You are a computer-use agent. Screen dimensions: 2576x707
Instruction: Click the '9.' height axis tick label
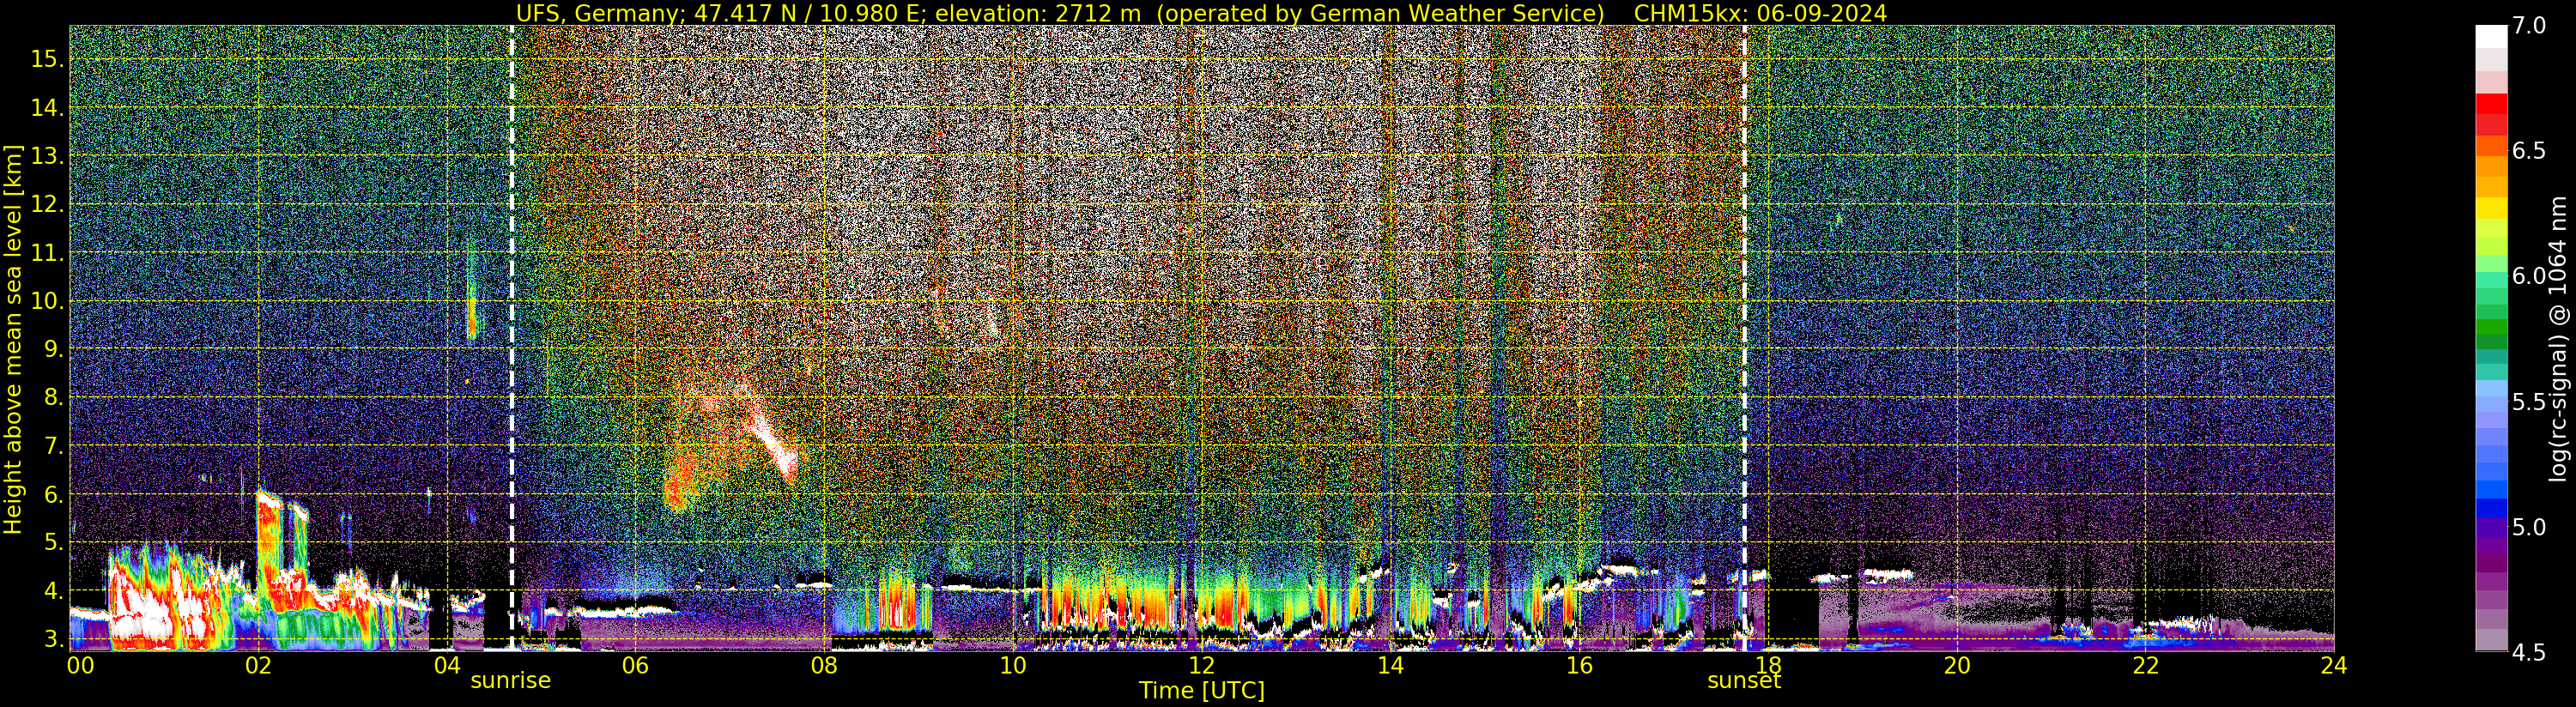pyautogui.click(x=54, y=349)
